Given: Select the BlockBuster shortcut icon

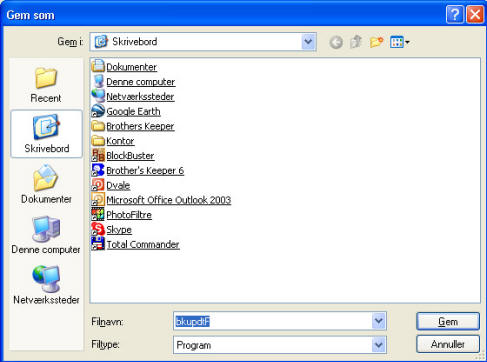Looking at the screenshot, I should [x=98, y=155].
